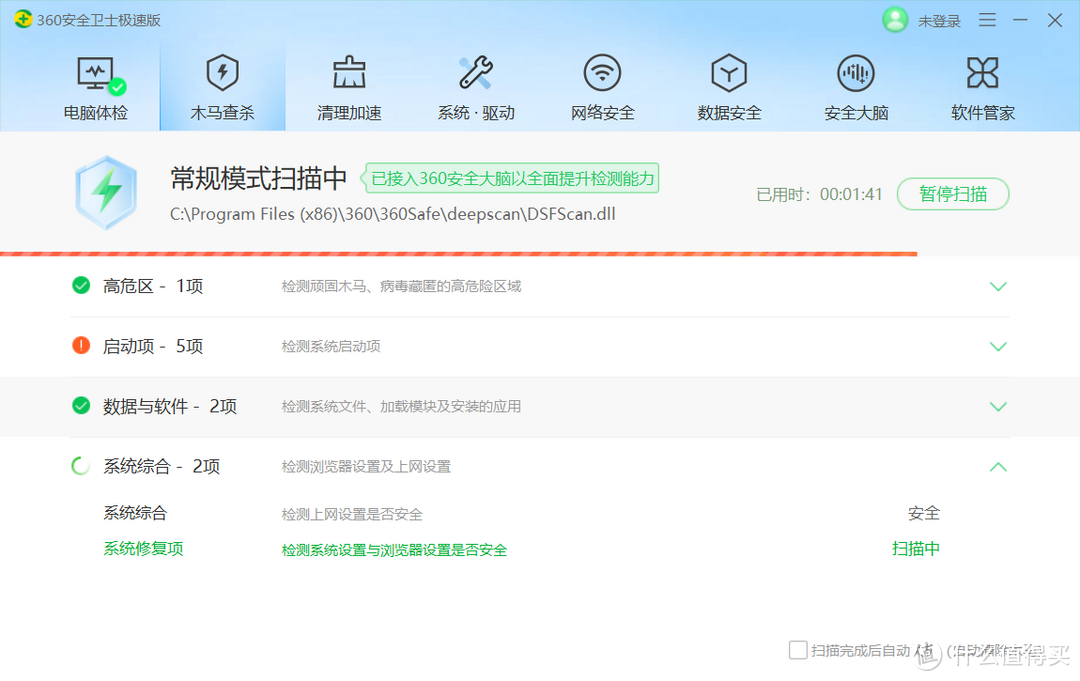The image size is (1080, 681).
Task: Click 检测顽固木马 high-risk description
Action: 401,286
